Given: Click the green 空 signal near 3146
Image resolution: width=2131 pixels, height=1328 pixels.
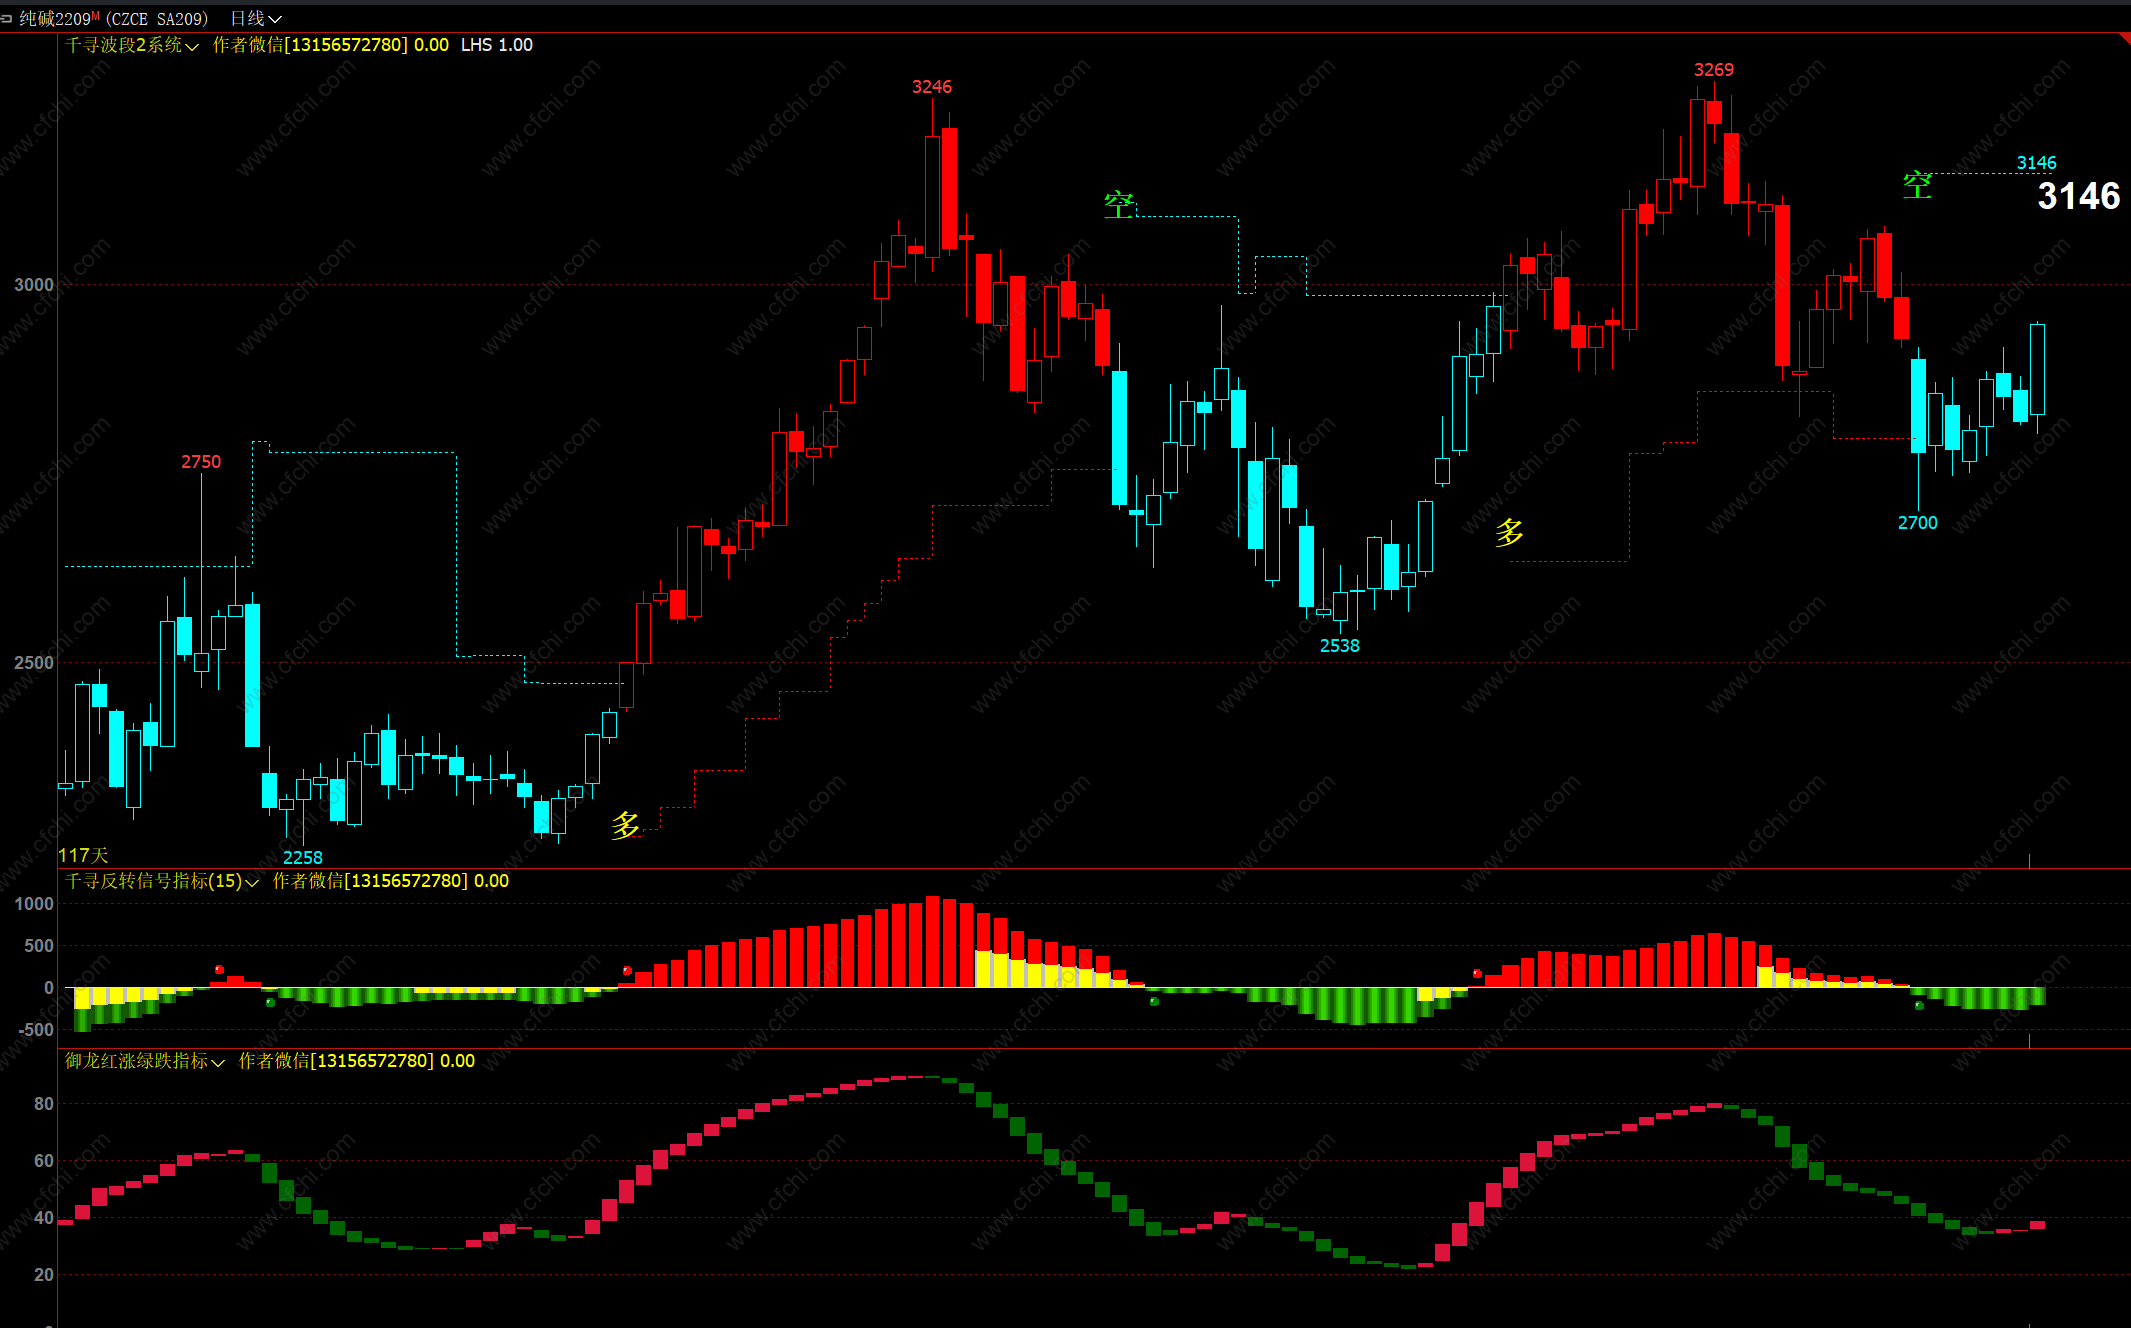Looking at the screenshot, I should (1917, 185).
